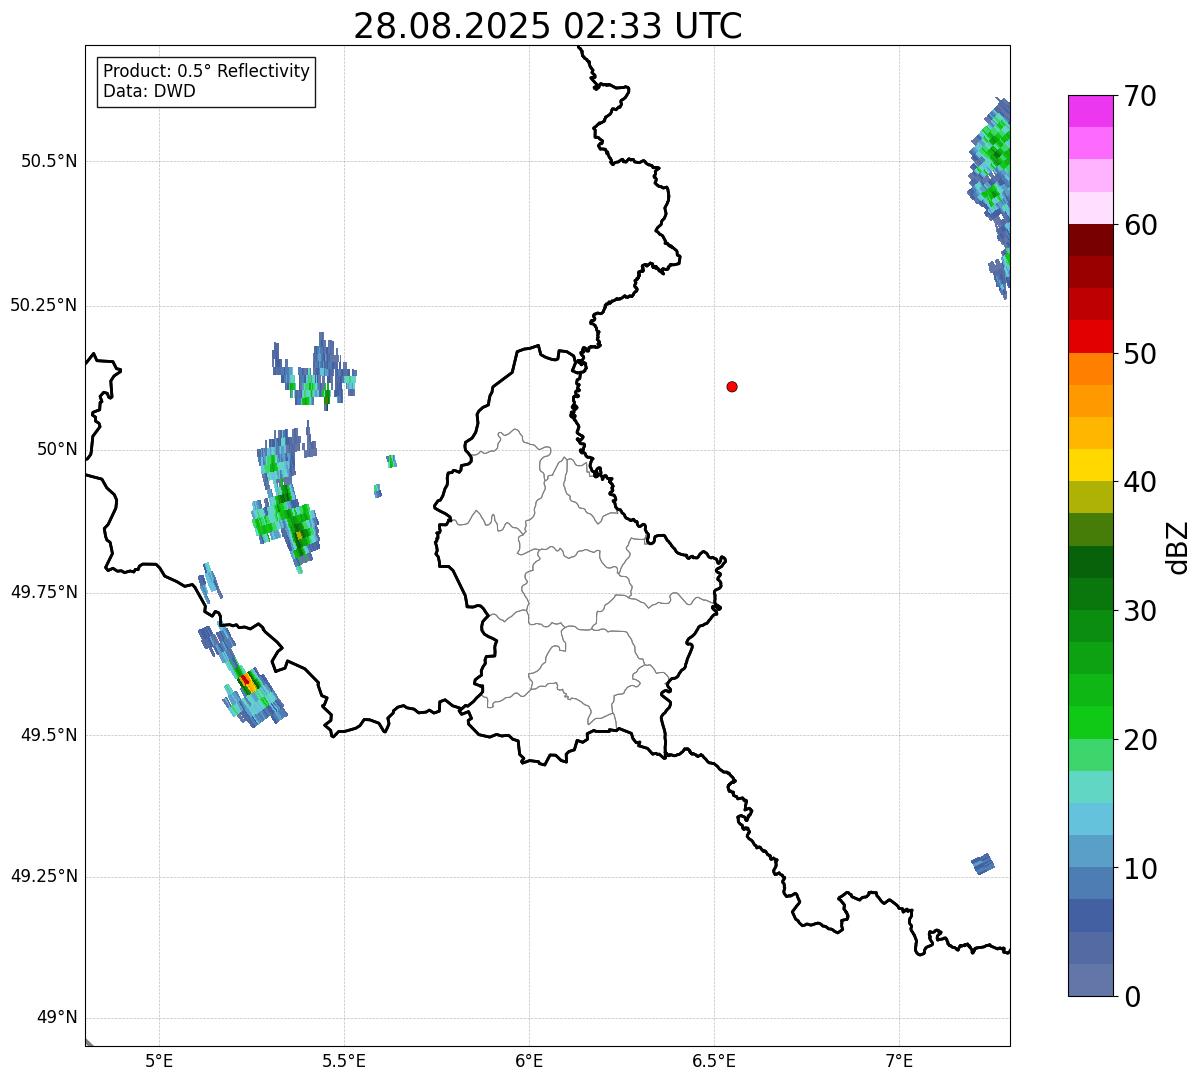
Task: Click the radar echo near 5.4°E 50.1°N
Action: [314, 370]
